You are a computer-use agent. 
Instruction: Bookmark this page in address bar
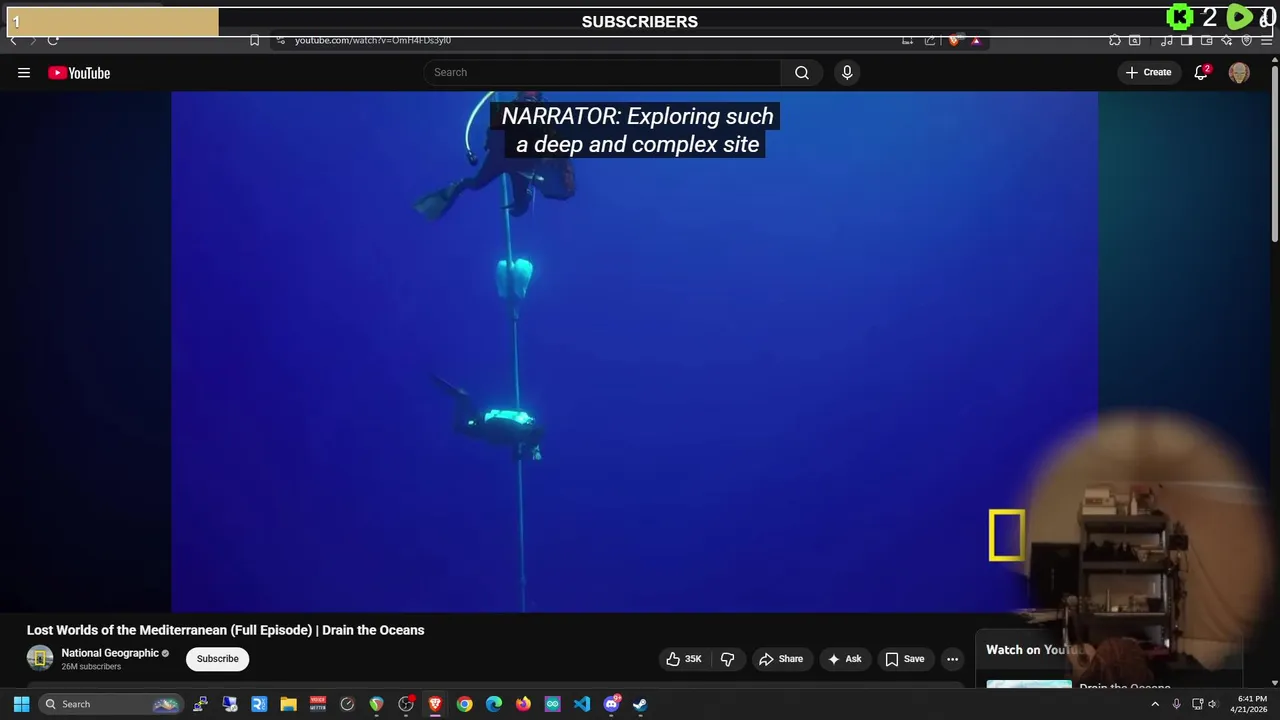tap(254, 40)
